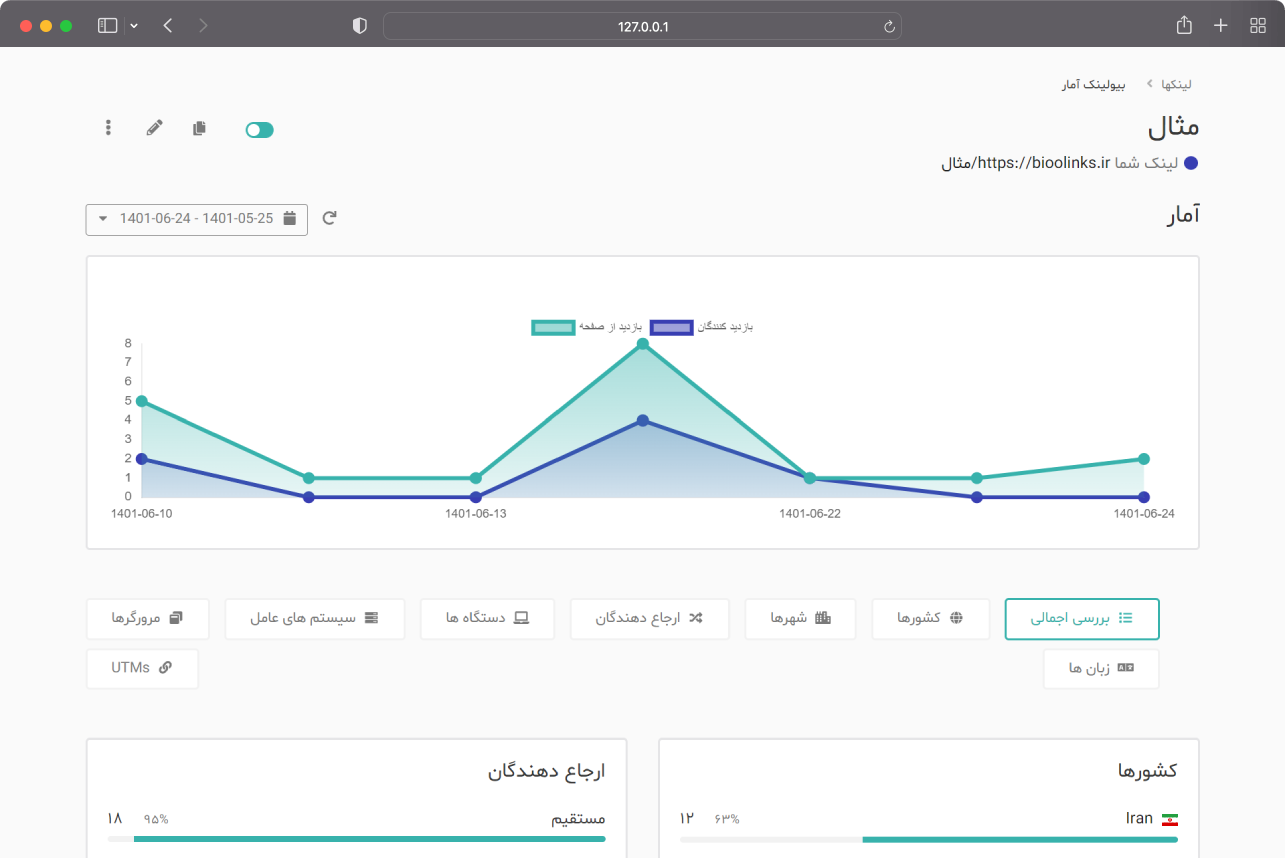1285x858 pixels.
Task: Open the UTMs tab
Action: click(142, 668)
